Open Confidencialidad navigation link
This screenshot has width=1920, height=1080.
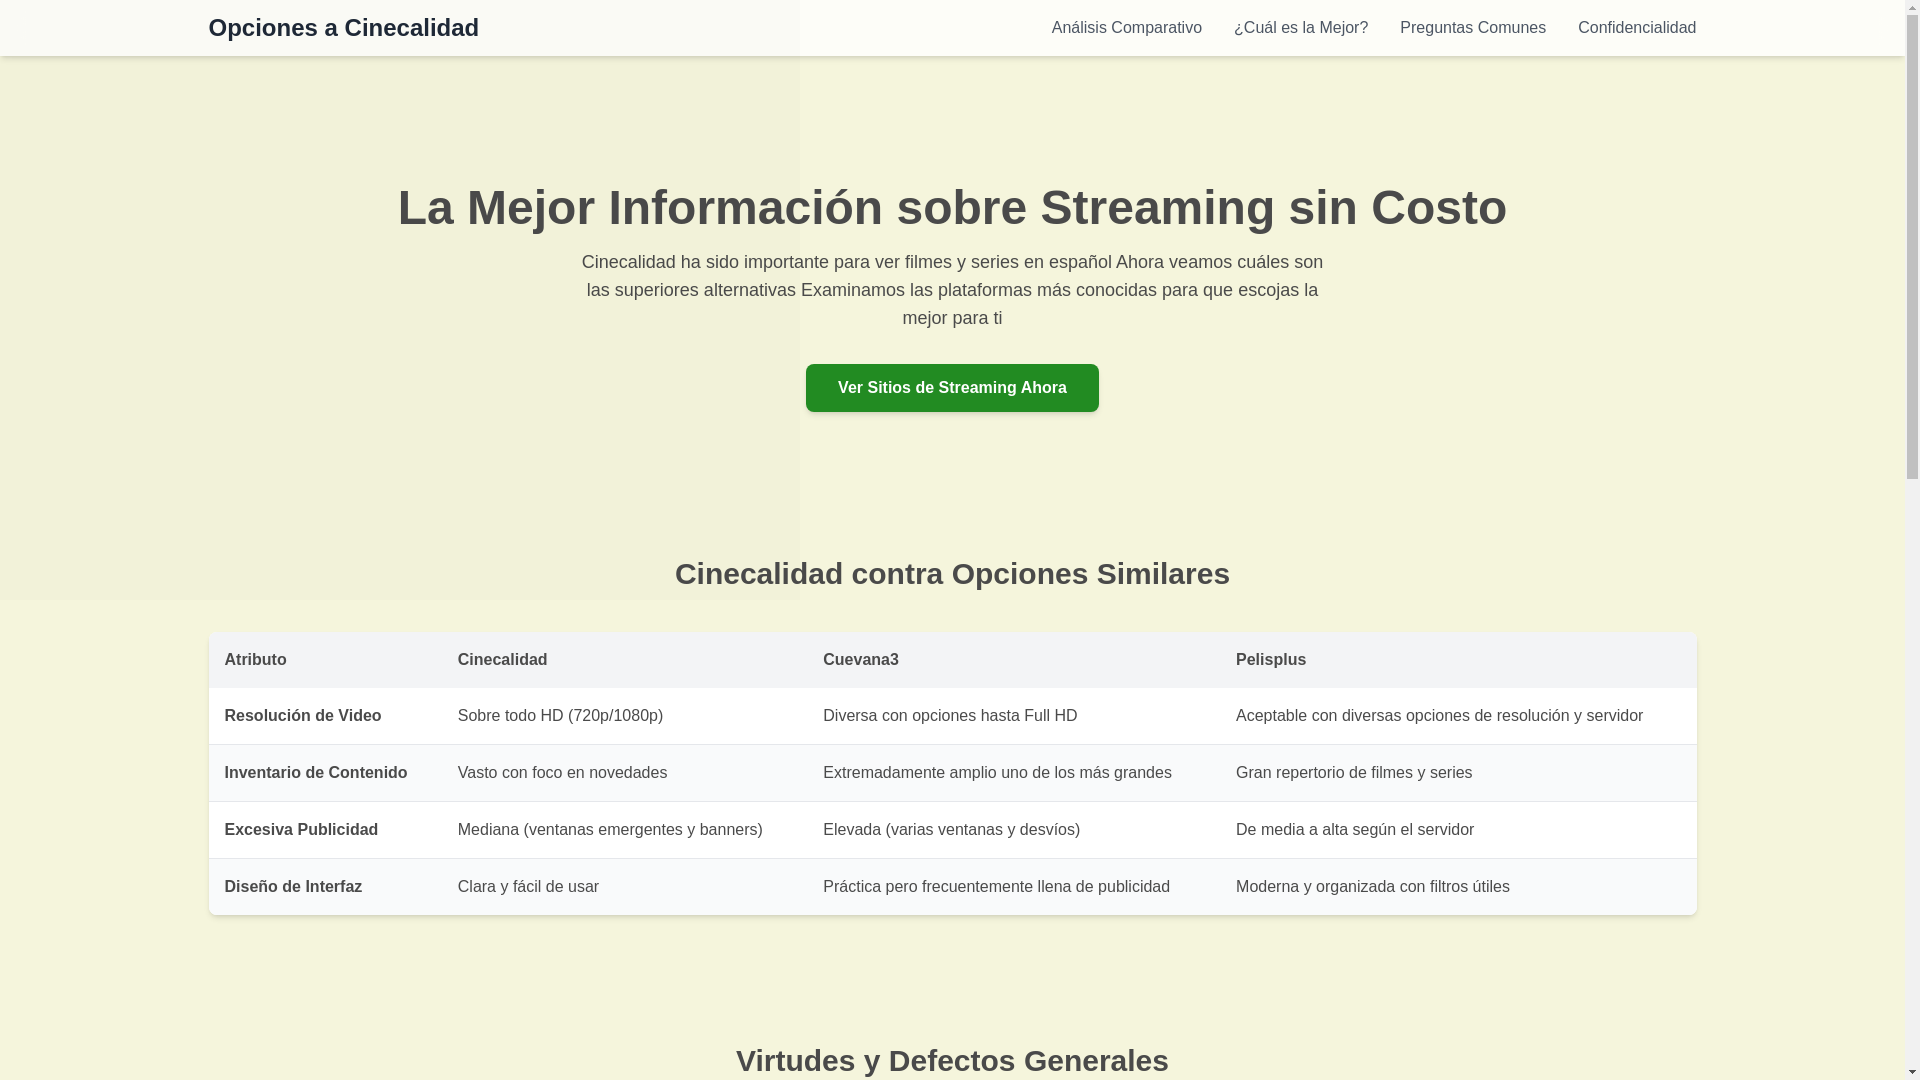(1636, 28)
